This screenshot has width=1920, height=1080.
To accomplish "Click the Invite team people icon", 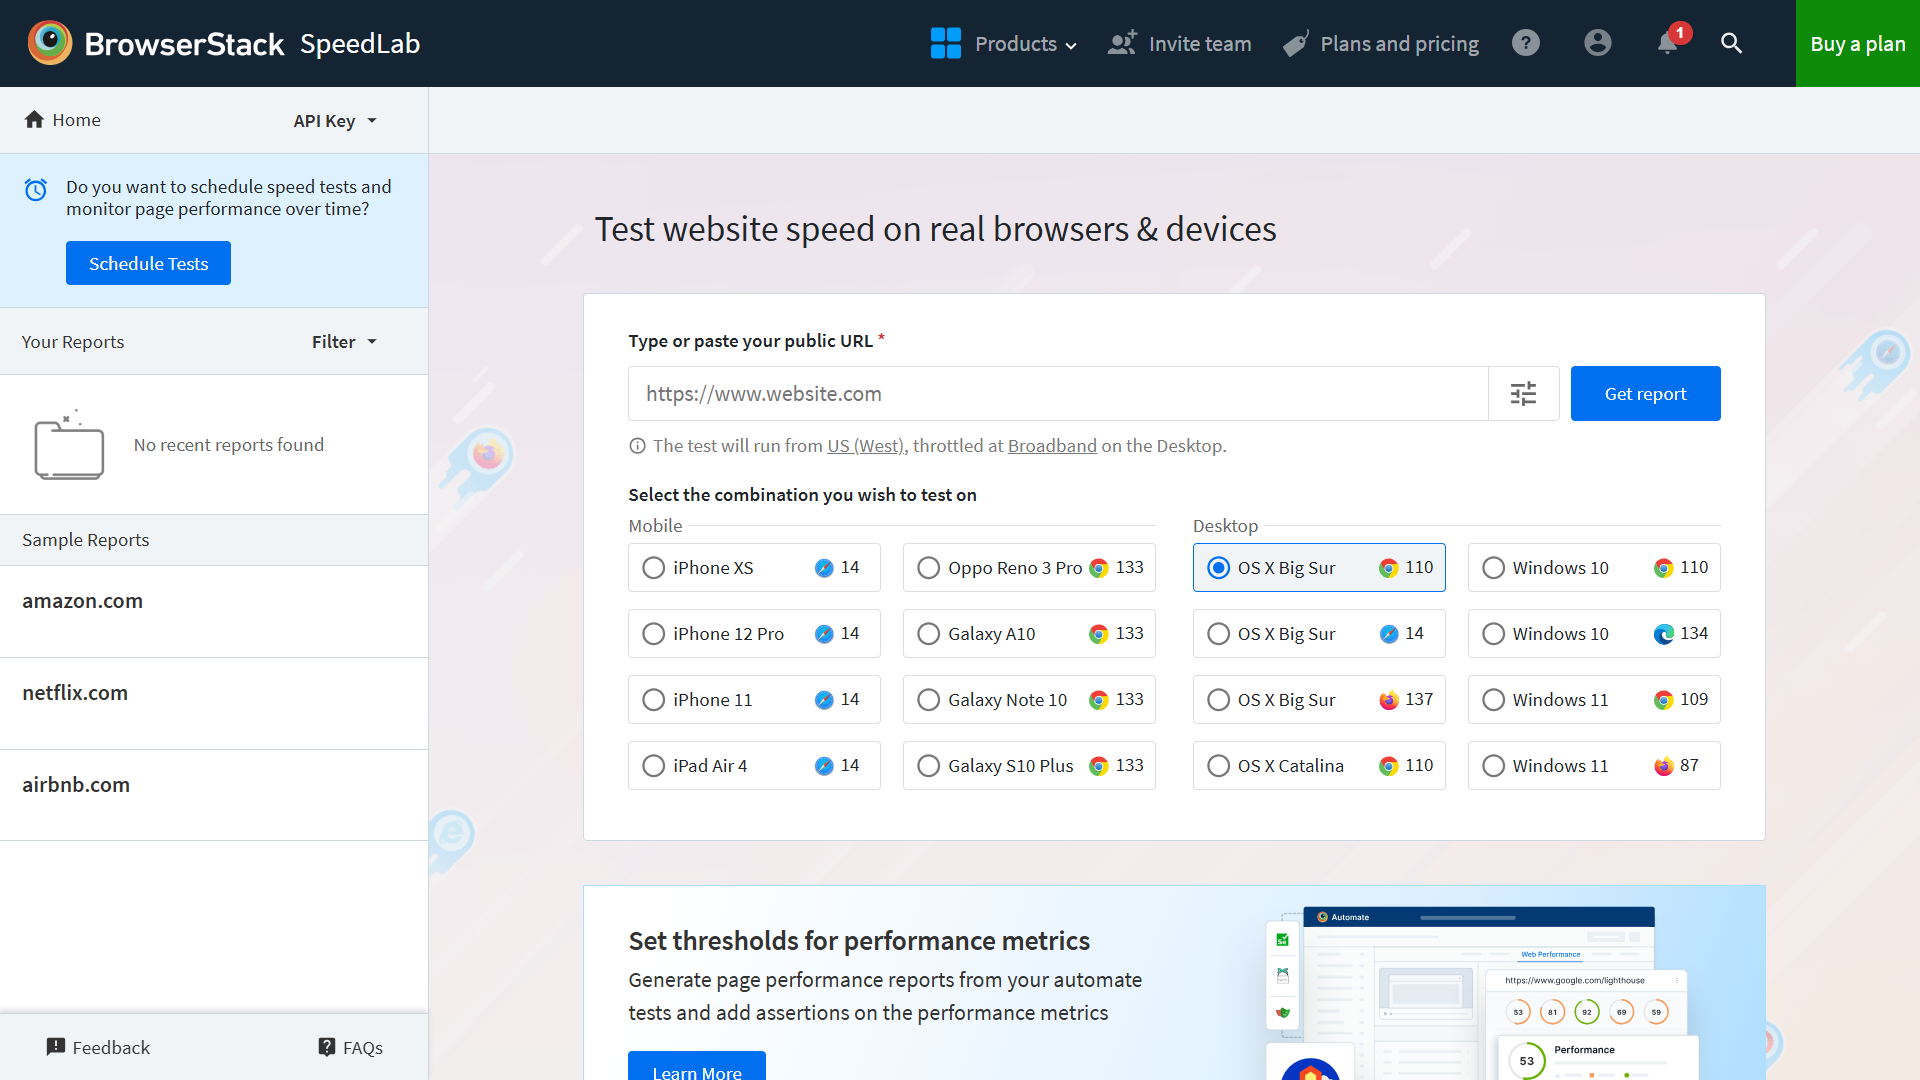I will pyautogui.click(x=1122, y=43).
